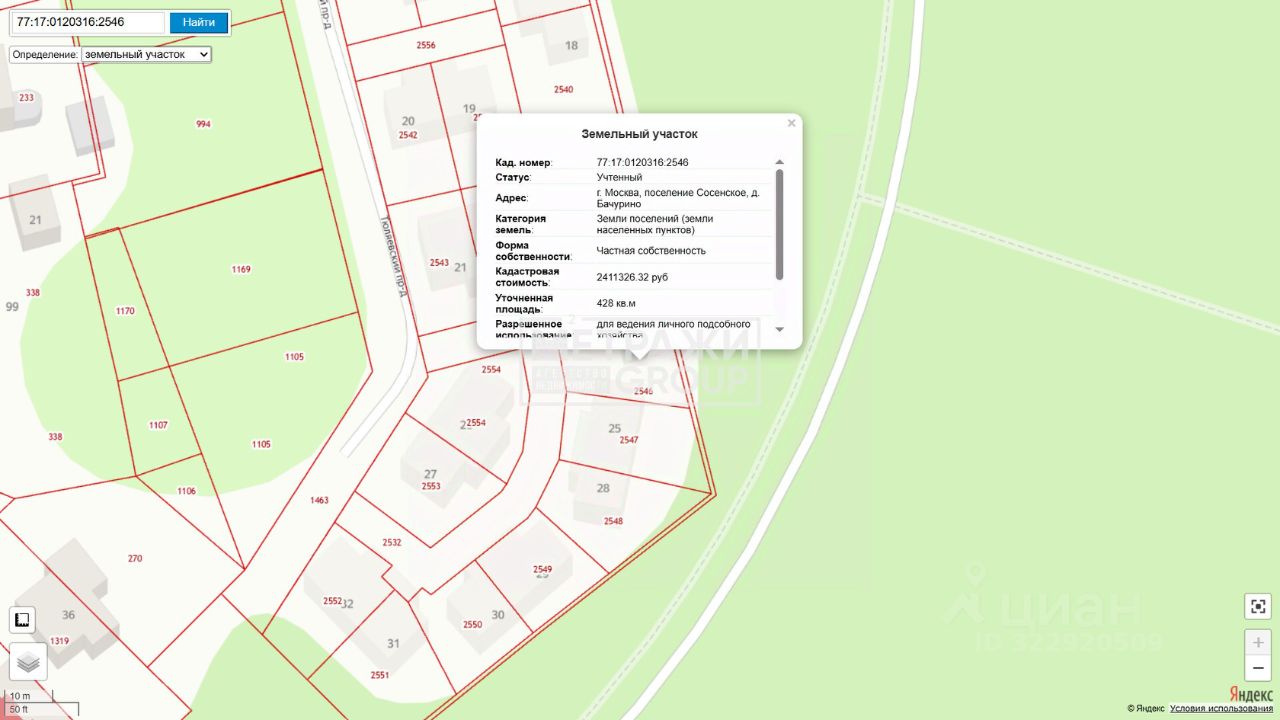Select the cadastral number value 77:17:0120316:2546 in popup

tap(642, 162)
